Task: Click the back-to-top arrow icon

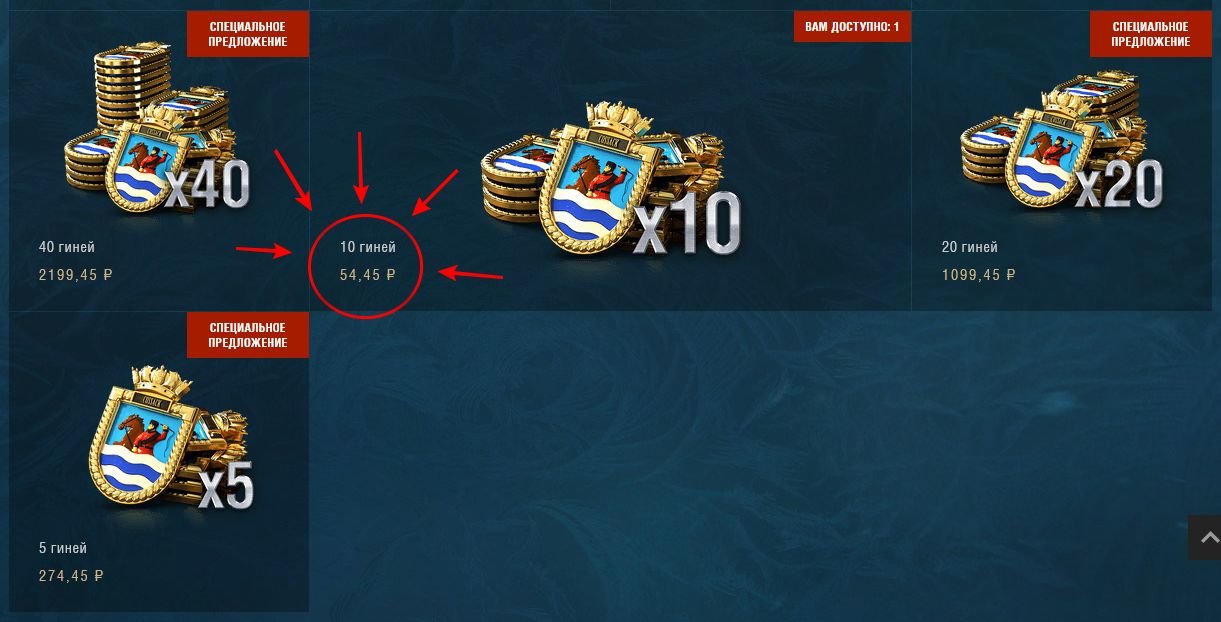Action: click(x=1207, y=538)
